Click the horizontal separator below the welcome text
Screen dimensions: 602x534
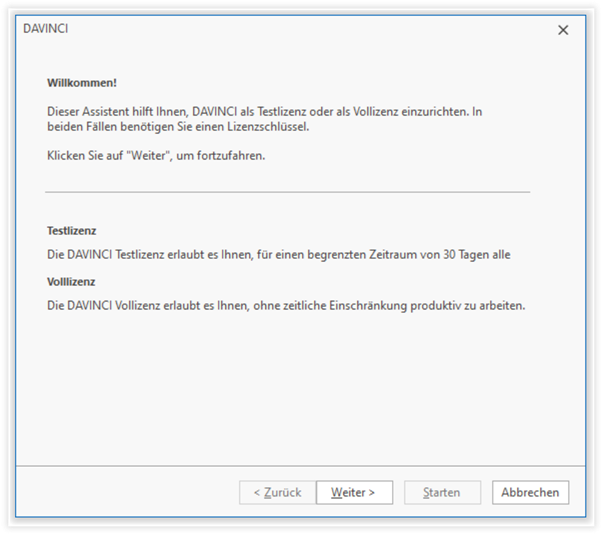coord(288,191)
